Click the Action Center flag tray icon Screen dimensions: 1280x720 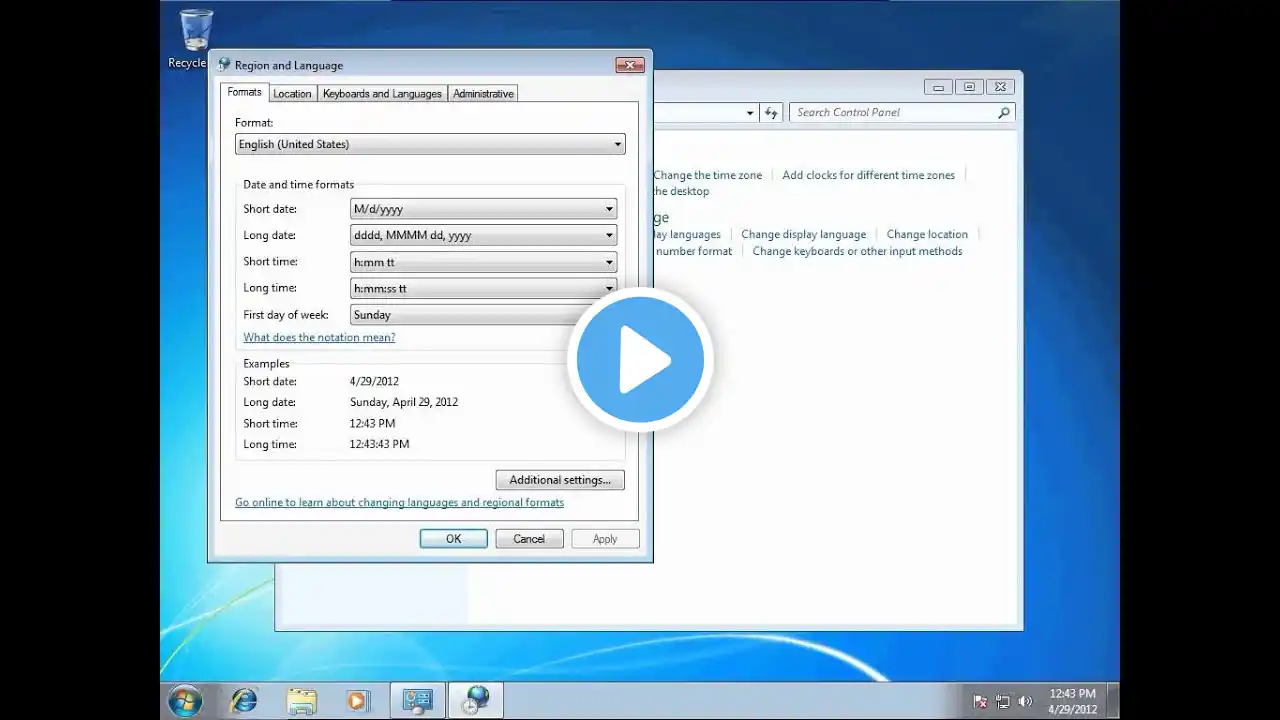point(981,701)
